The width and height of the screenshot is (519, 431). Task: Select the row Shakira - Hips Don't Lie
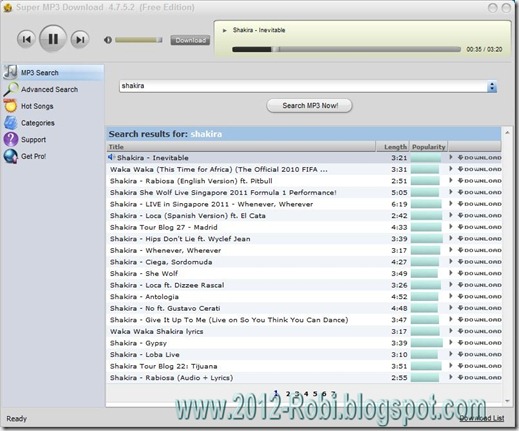pos(304,239)
